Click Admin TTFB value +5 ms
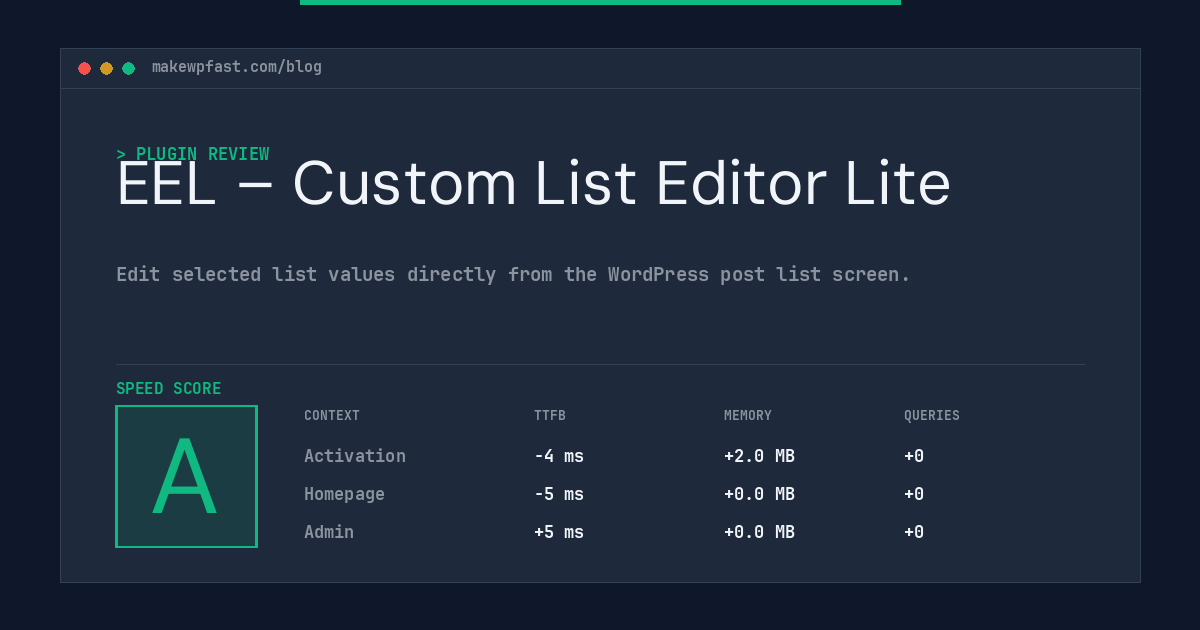 tap(559, 532)
